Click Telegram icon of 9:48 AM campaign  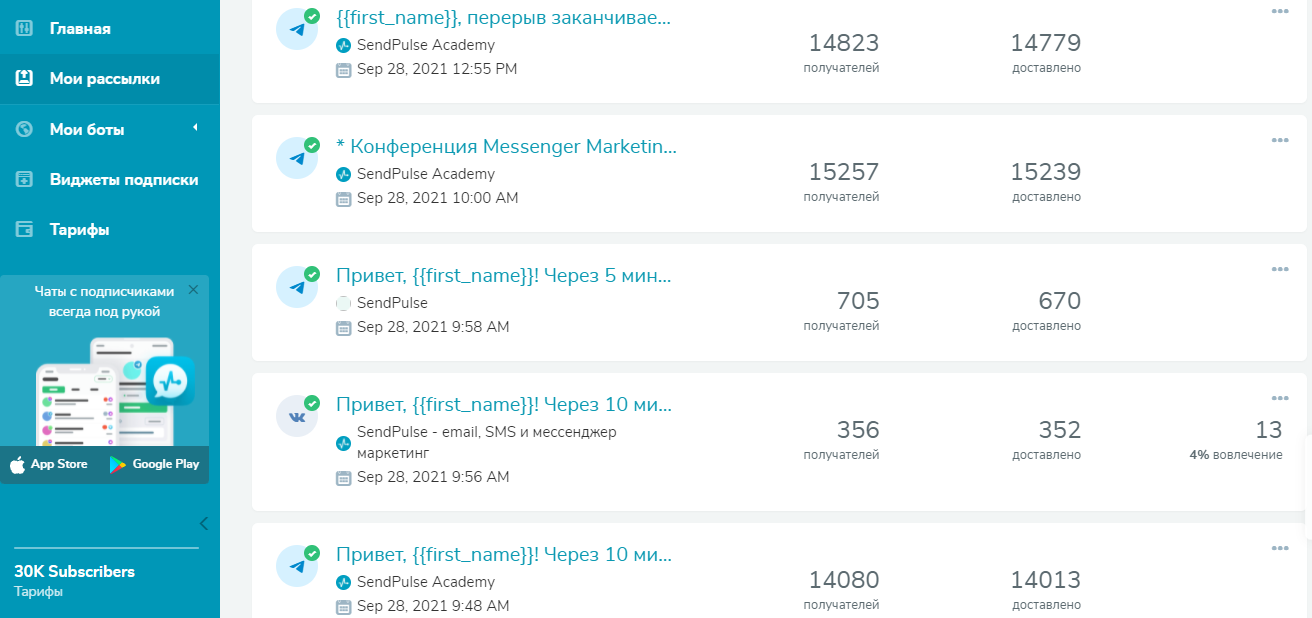tap(297, 566)
